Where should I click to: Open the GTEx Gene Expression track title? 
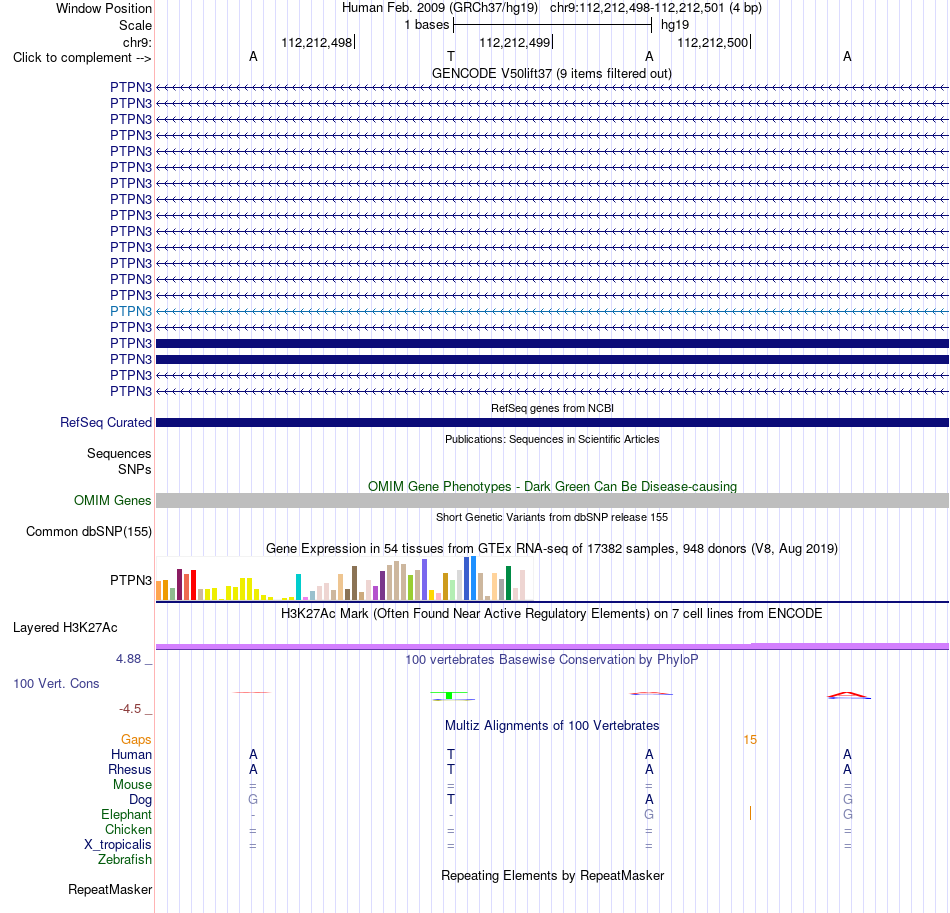pos(552,548)
